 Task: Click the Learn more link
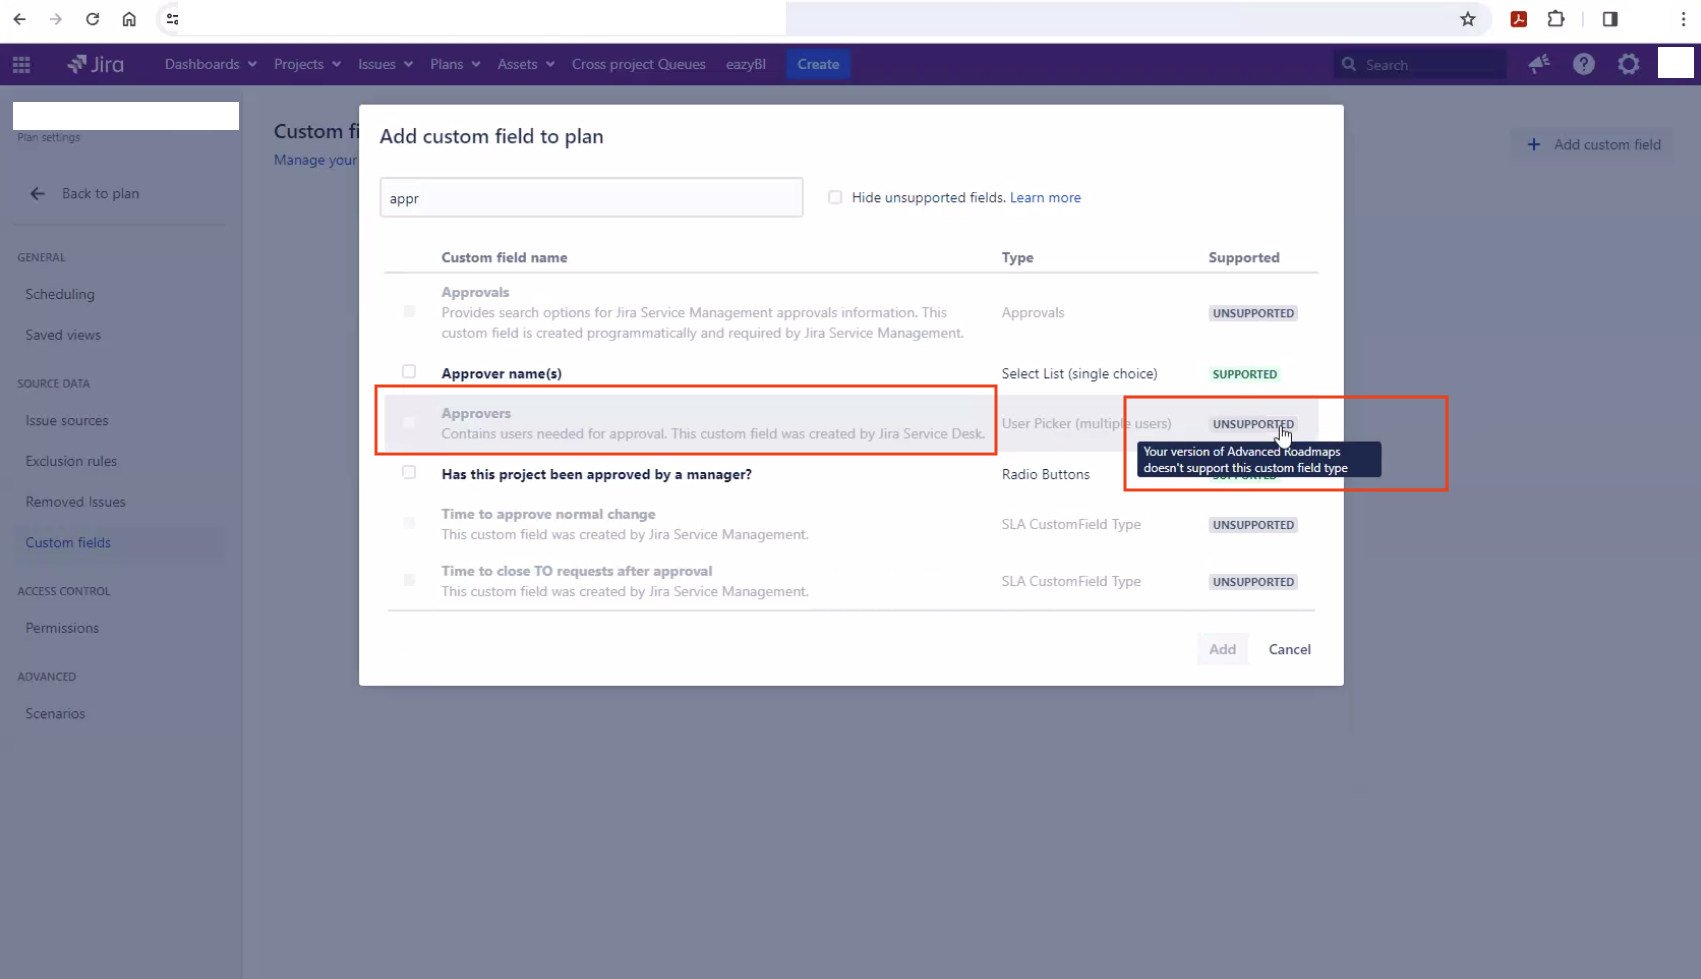[1044, 197]
